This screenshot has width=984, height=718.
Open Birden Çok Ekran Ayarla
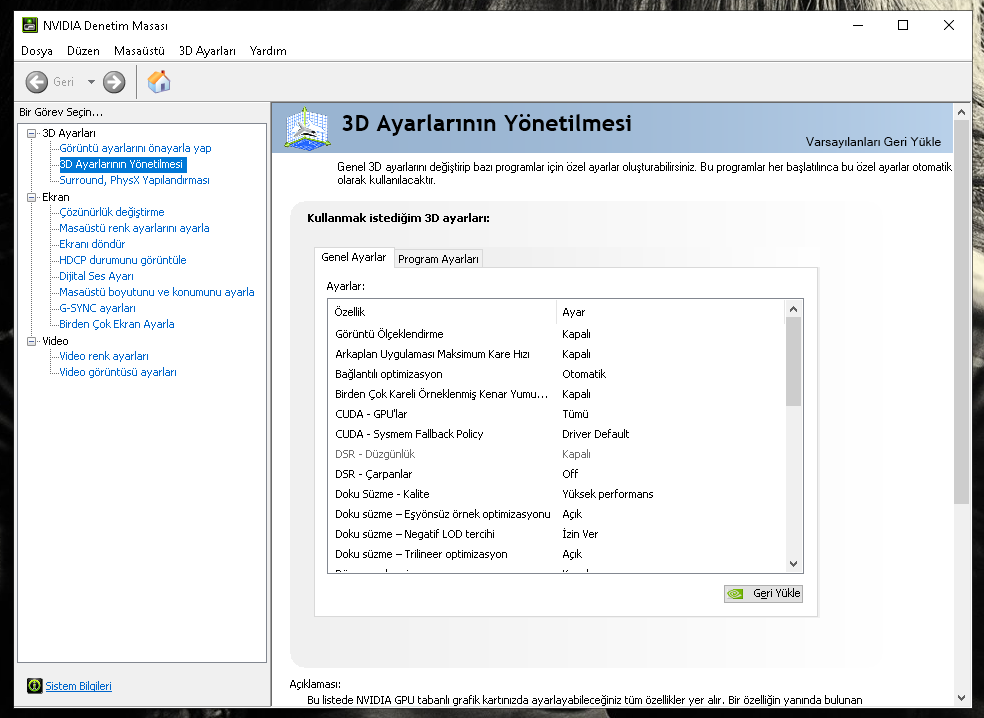pos(117,324)
